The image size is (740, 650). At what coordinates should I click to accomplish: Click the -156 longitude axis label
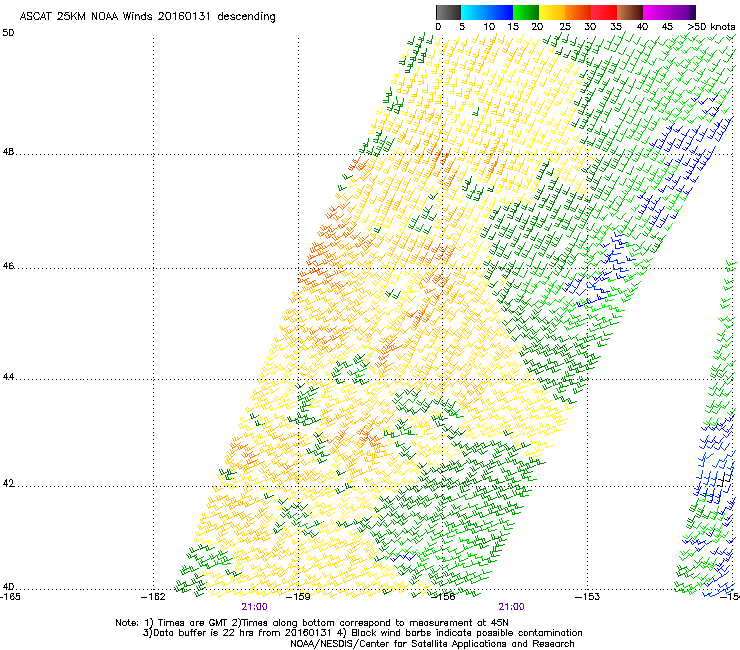pos(443,596)
